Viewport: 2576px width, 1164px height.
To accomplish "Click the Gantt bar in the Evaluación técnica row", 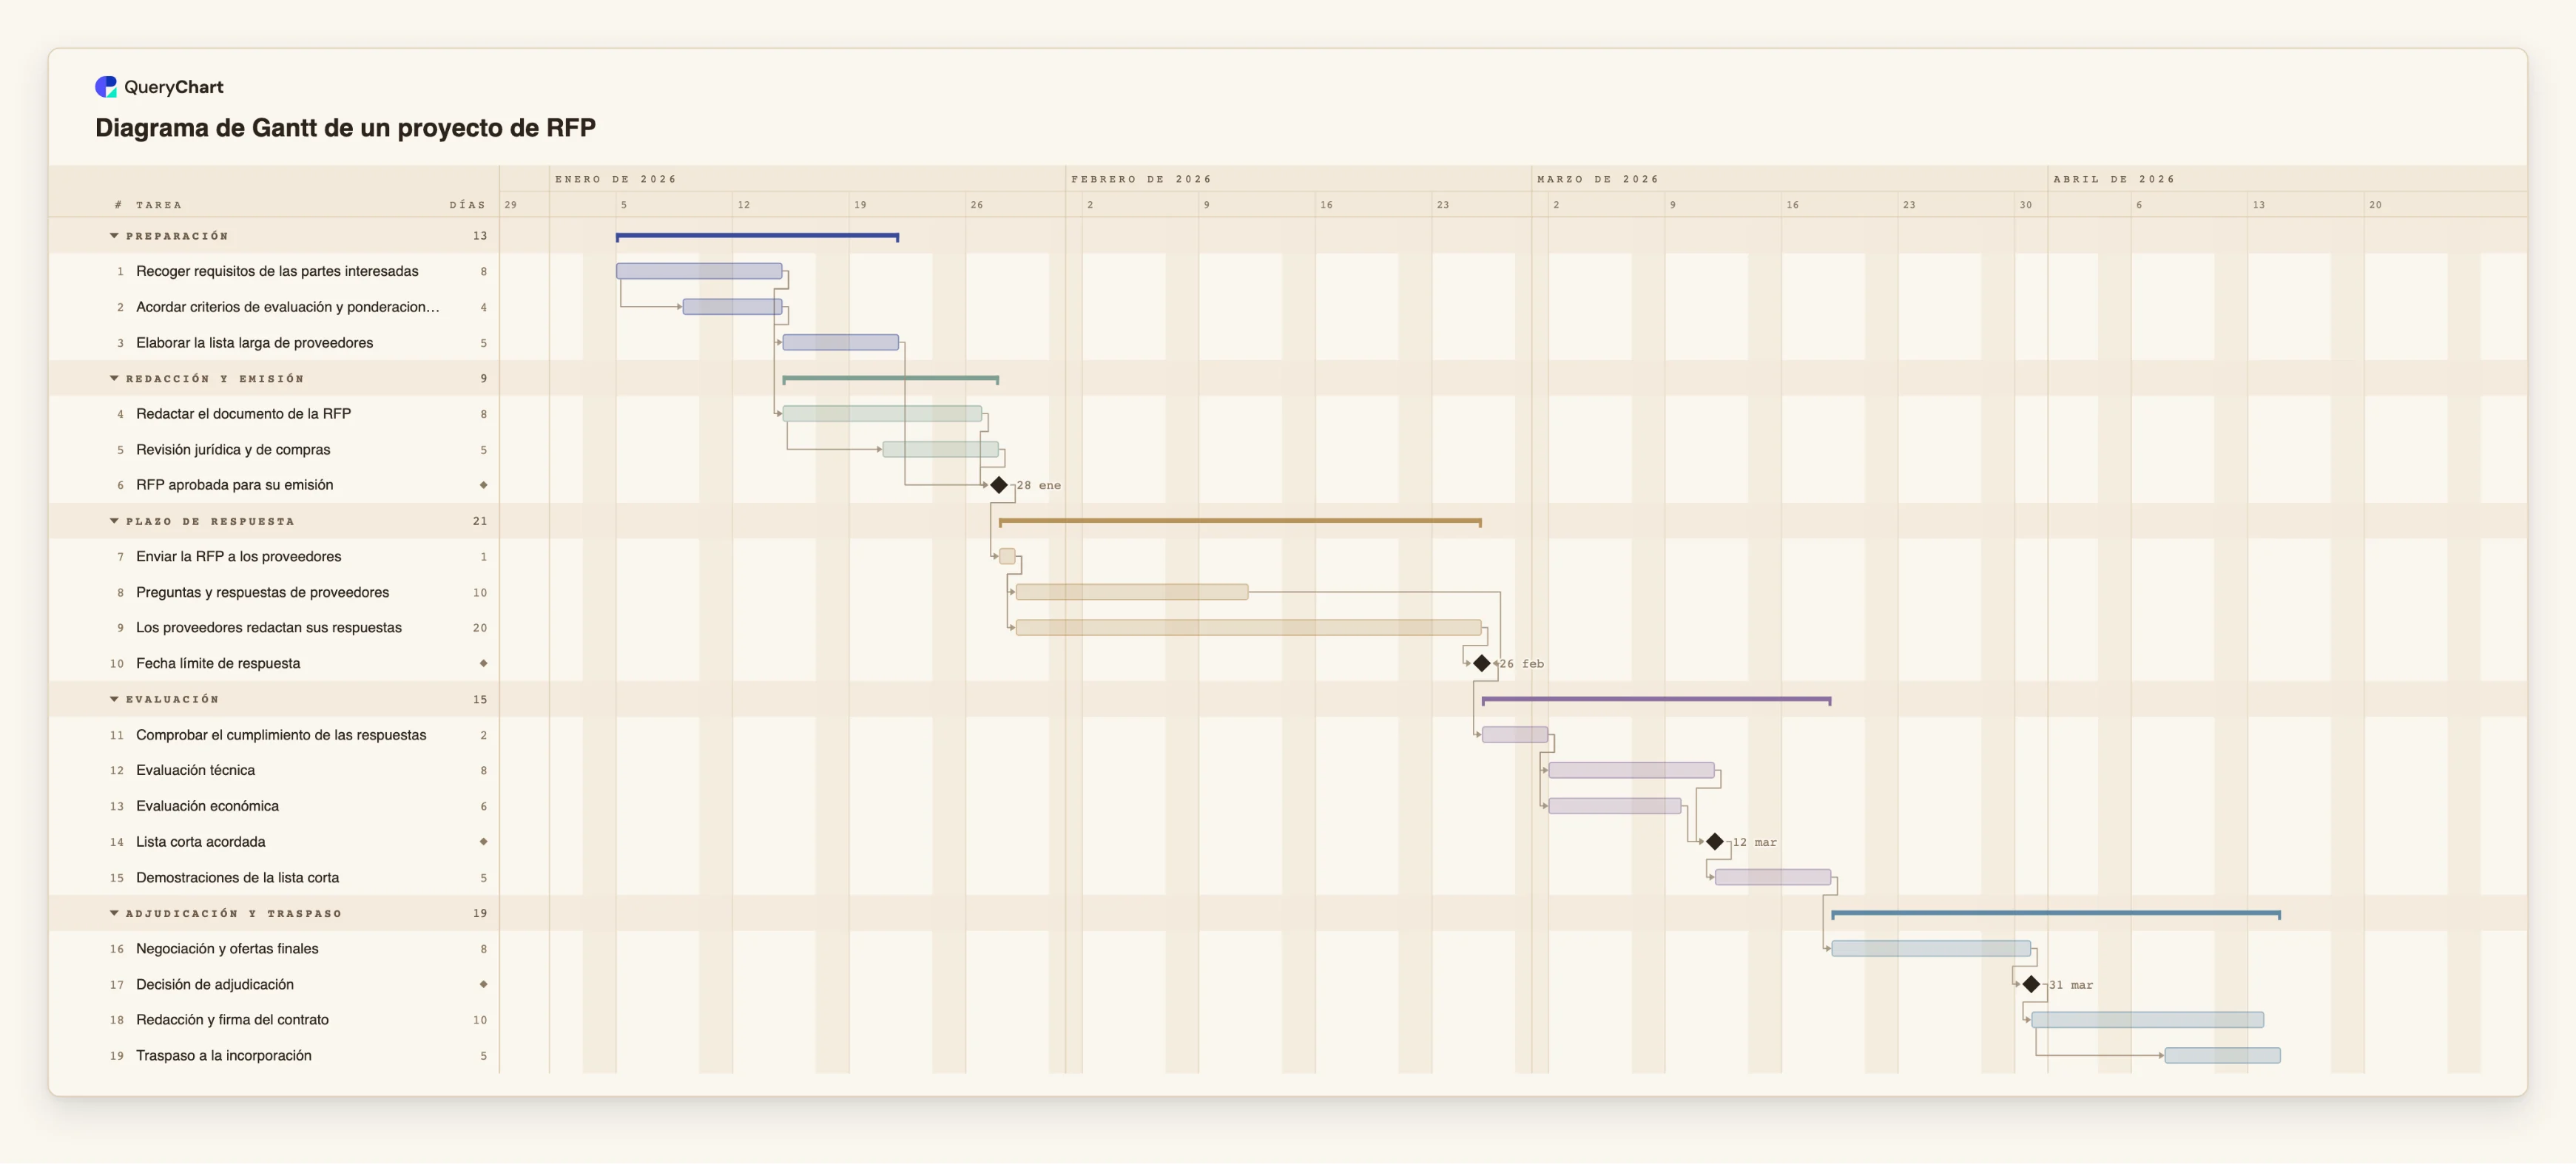I will (1631, 770).
